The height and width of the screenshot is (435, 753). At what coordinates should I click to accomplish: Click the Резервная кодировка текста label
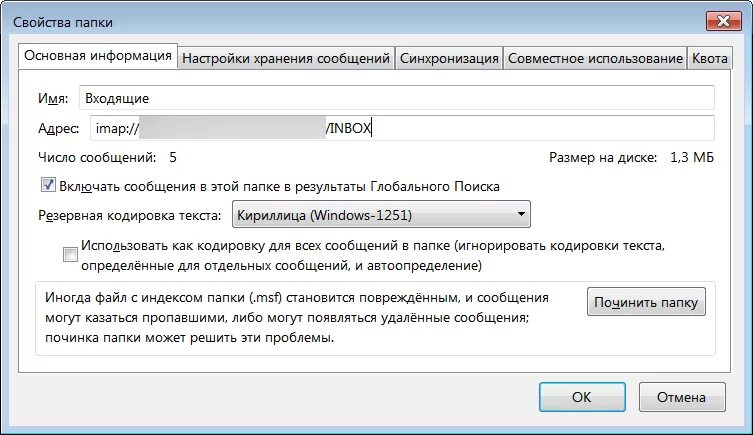click(x=130, y=215)
